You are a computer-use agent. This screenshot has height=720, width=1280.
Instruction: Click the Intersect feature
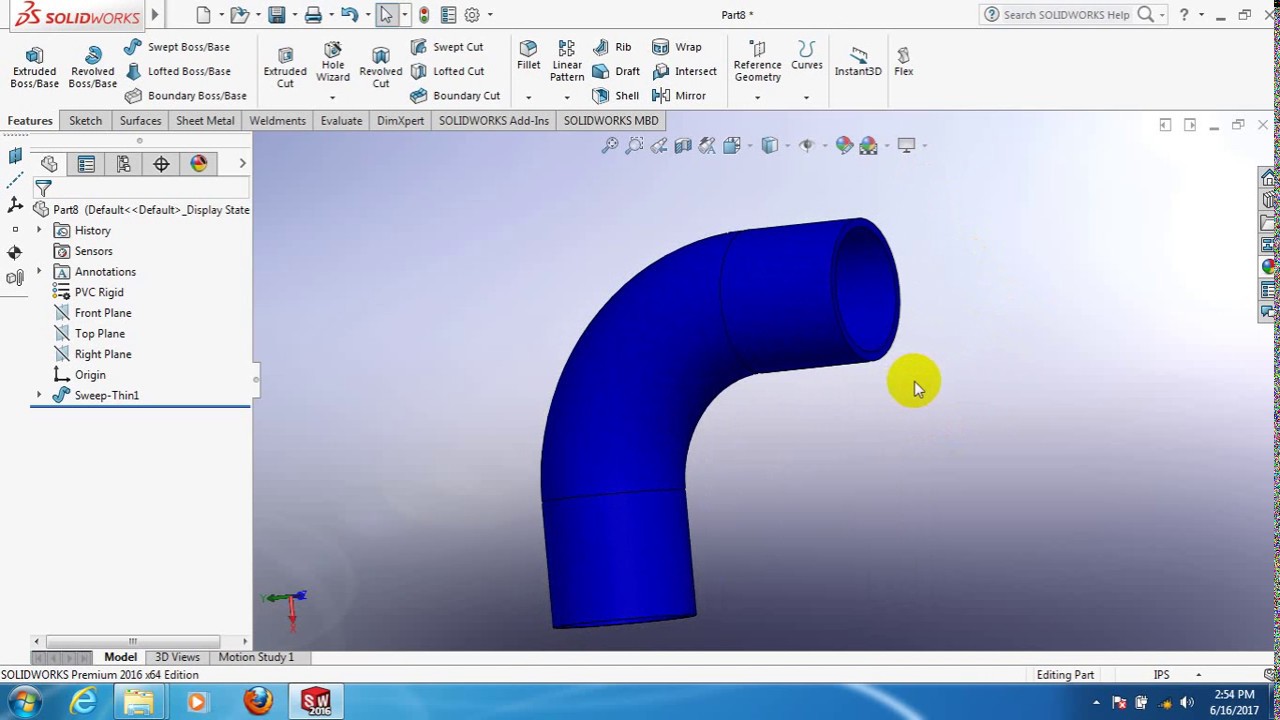click(x=684, y=71)
